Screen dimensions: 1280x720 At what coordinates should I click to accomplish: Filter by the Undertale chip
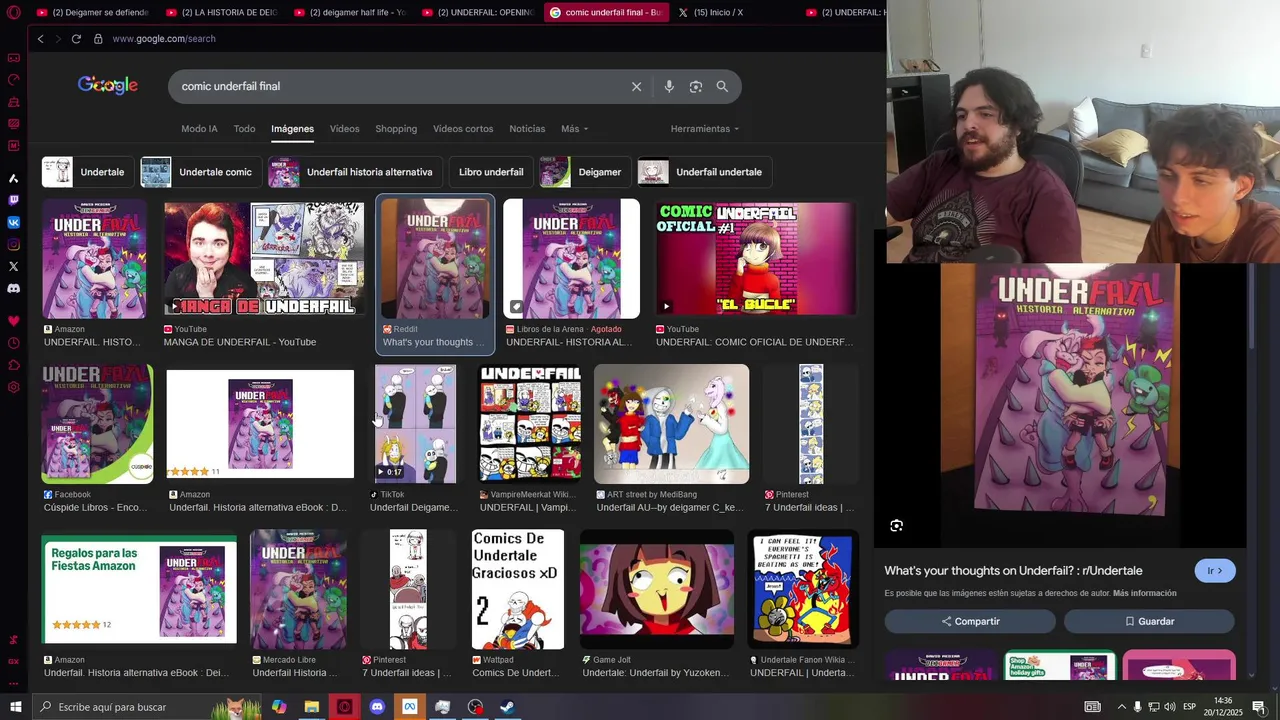pyautogui.click(x=88, y=172)
